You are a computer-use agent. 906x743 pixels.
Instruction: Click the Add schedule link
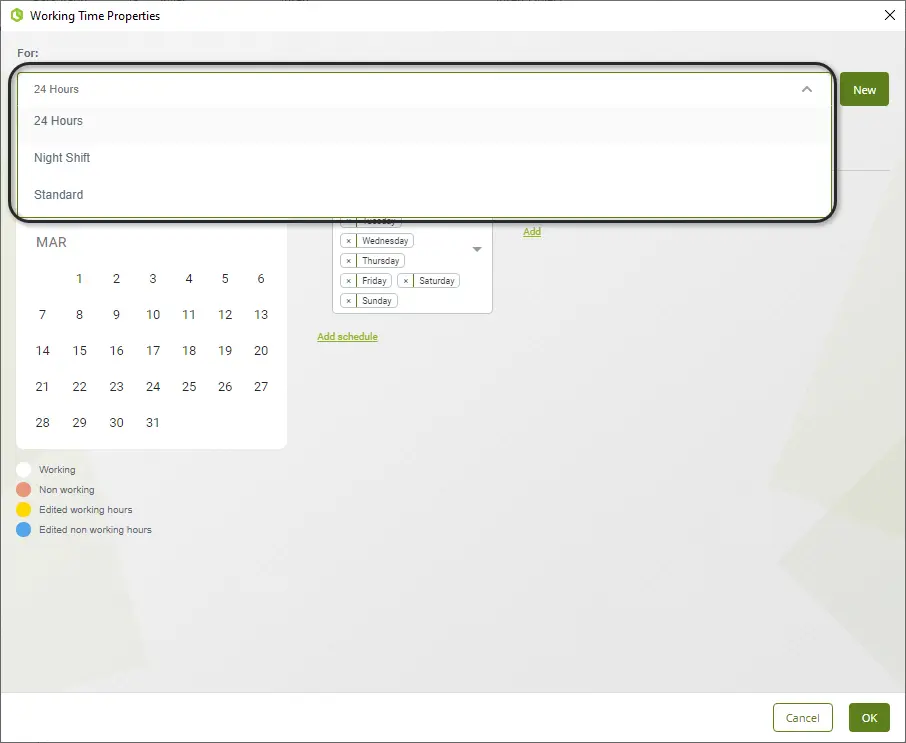click(x=347, y=336)
